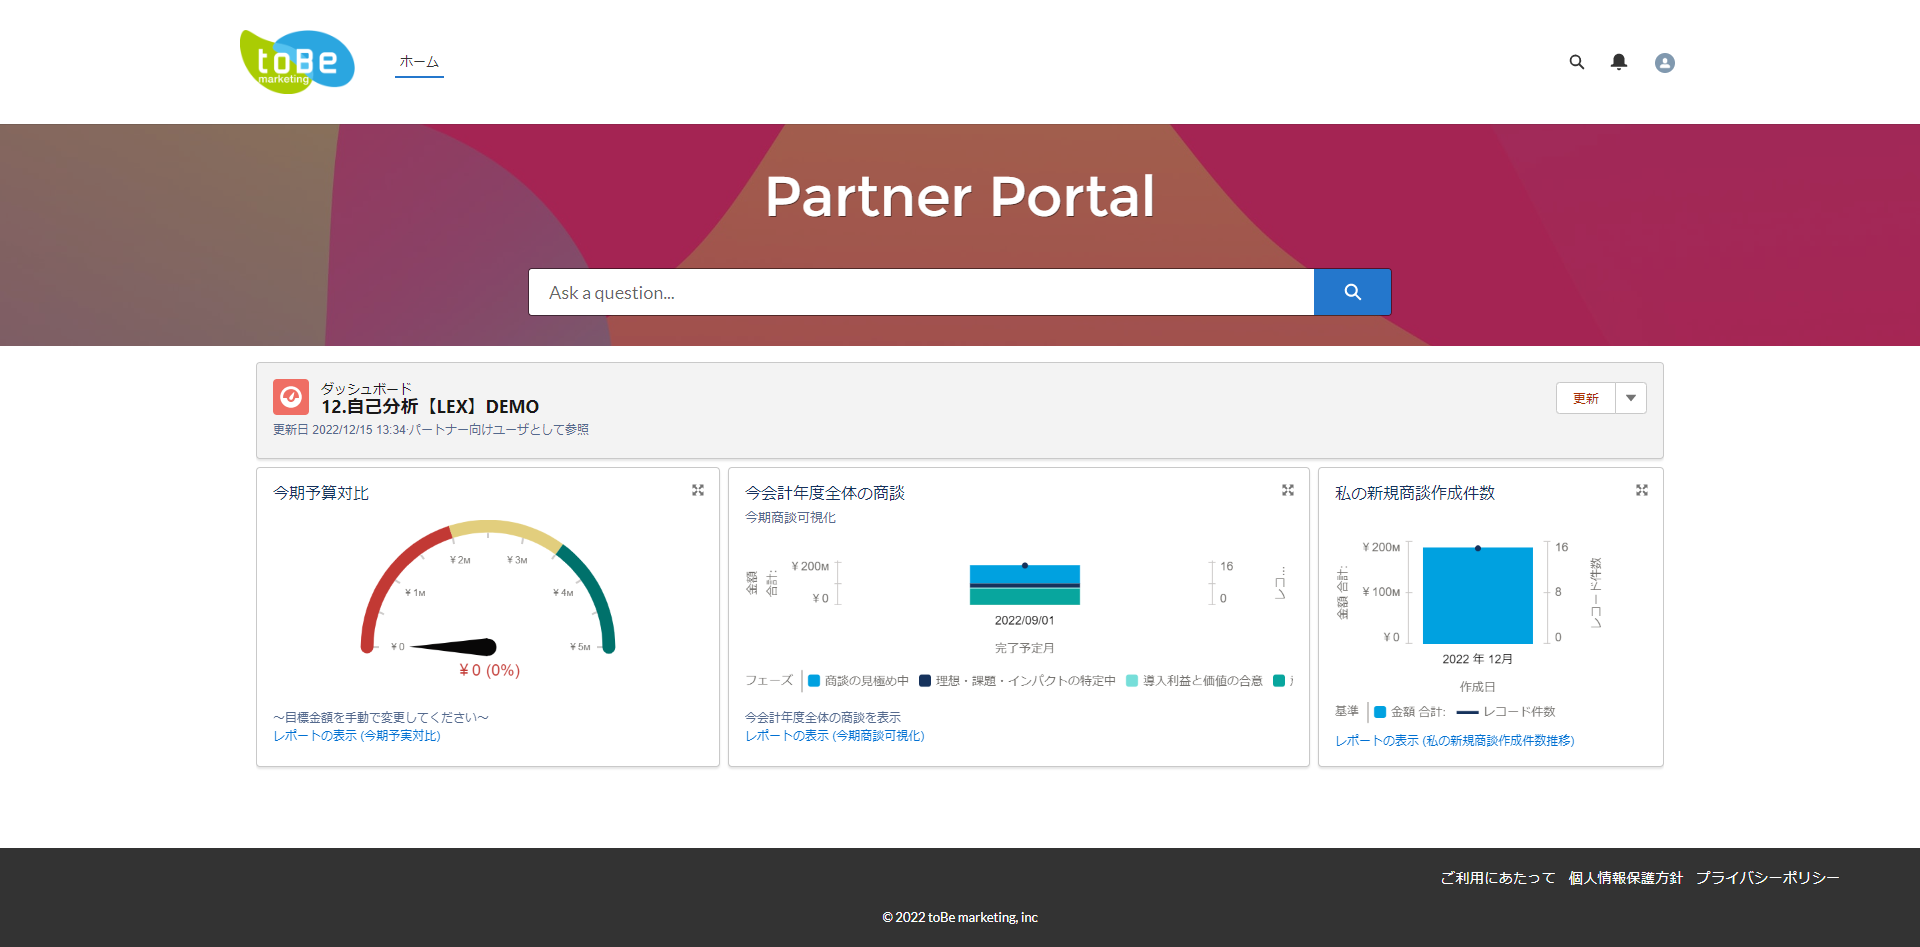The width and height of the screenshot is (1920, 947).
Task: Select the 理想・課題・インパクトの特定中 legend swatch
Action: pyautogui.click(x=925, y=681)
